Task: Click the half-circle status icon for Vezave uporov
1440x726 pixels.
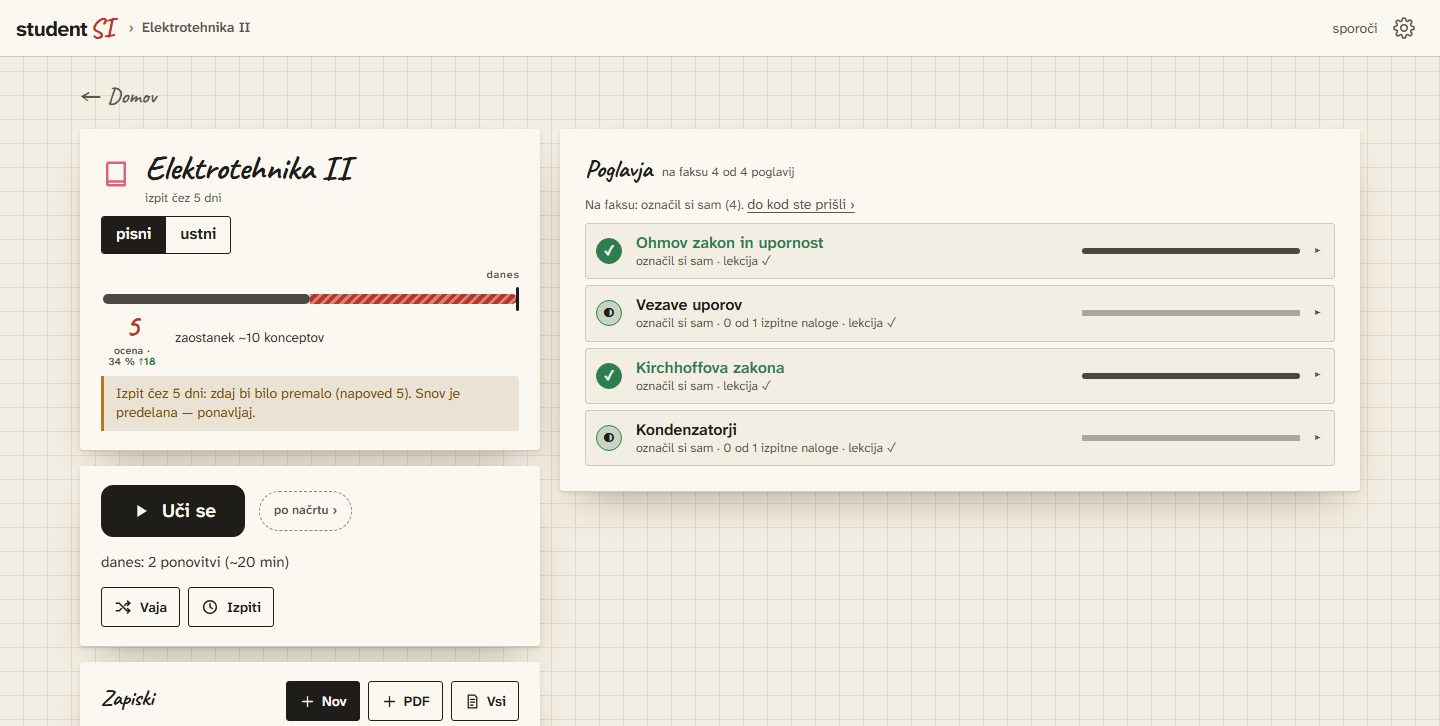Action: pyautogui.click(x=609, y=313)
